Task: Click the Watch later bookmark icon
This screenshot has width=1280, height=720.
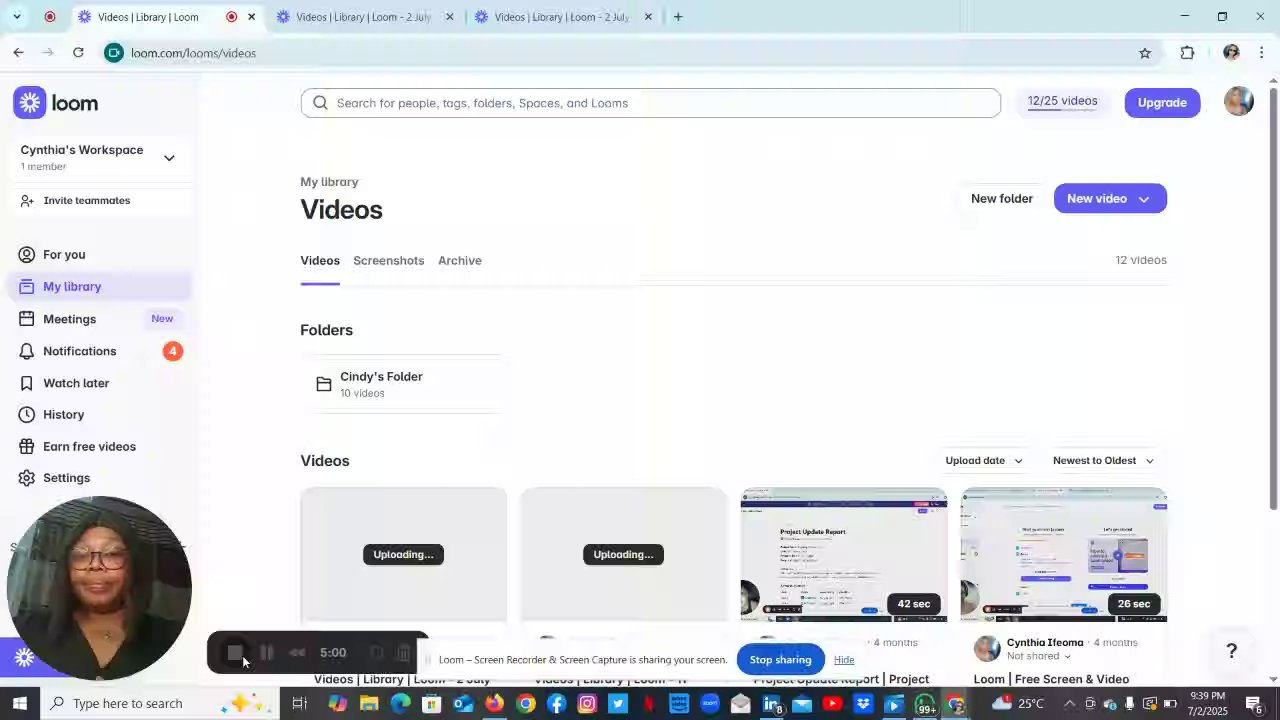Action: coord(26,383)
